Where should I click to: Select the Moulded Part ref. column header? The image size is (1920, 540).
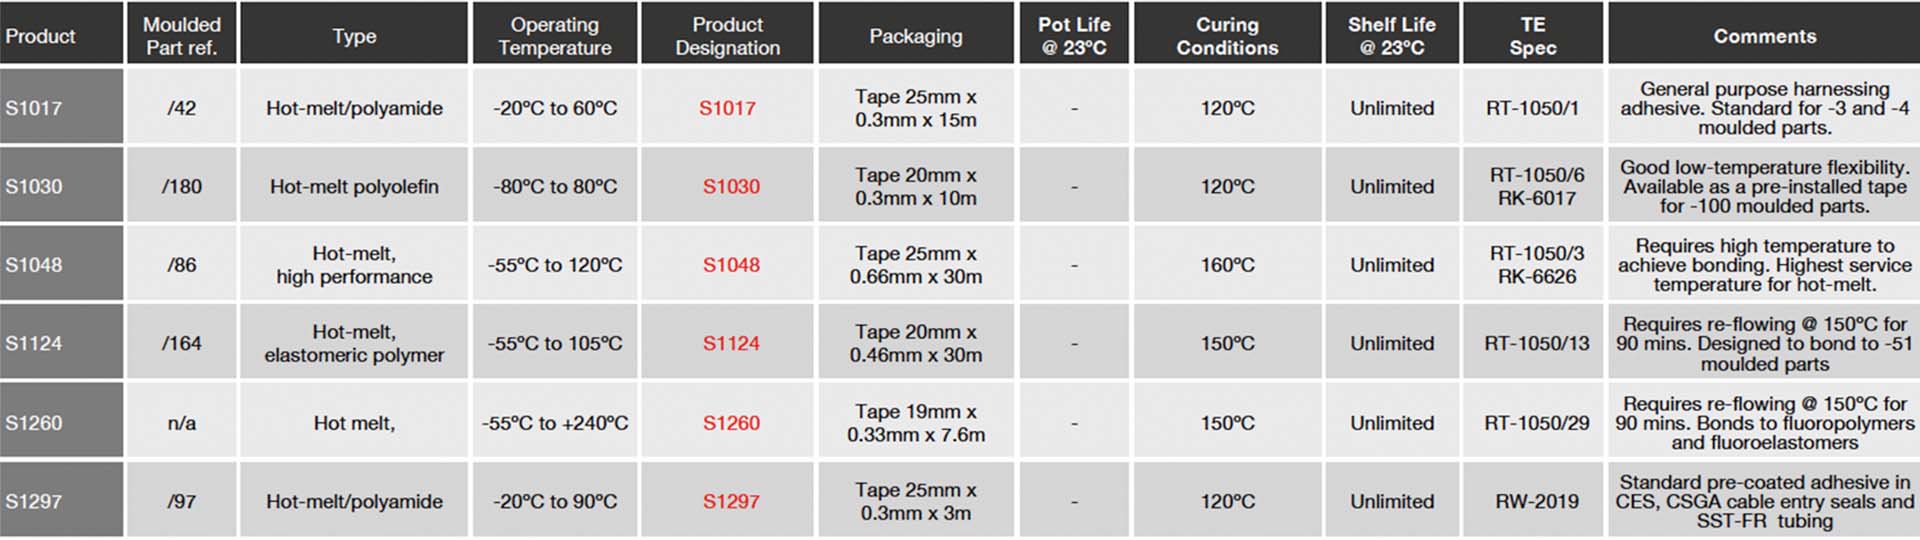coord(181,36)
